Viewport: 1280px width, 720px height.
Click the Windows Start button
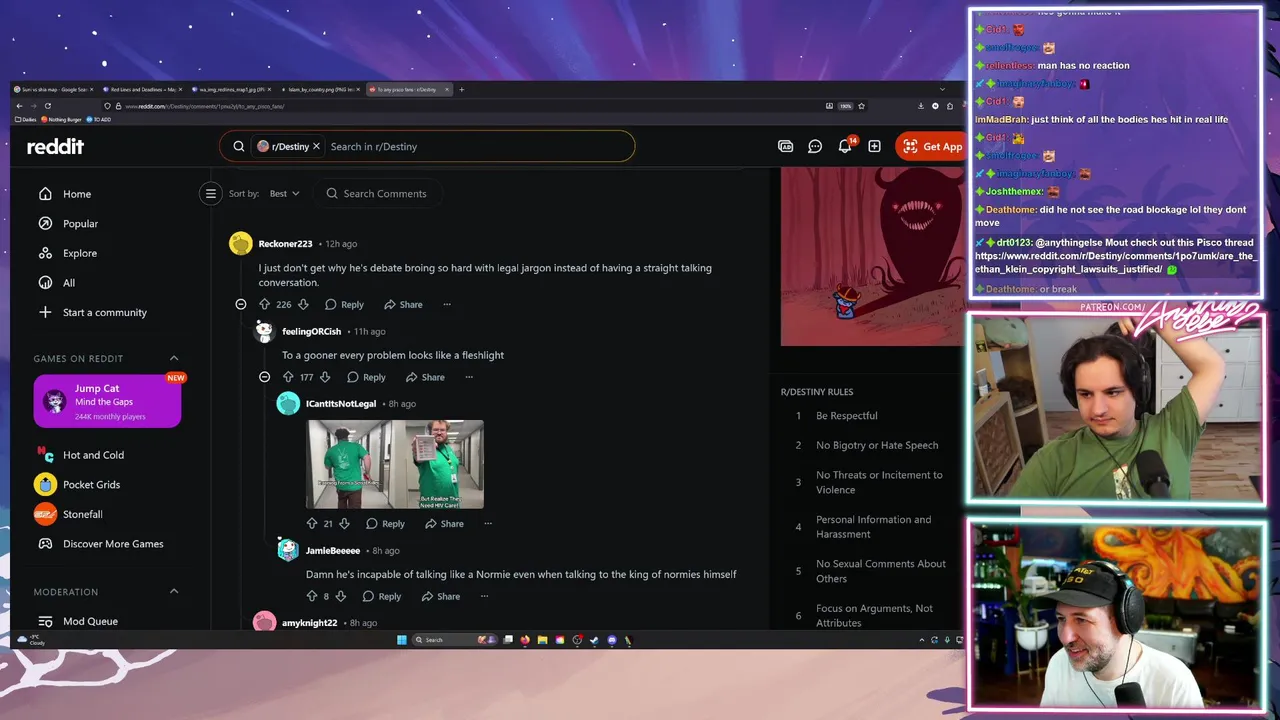pos(402,640)
